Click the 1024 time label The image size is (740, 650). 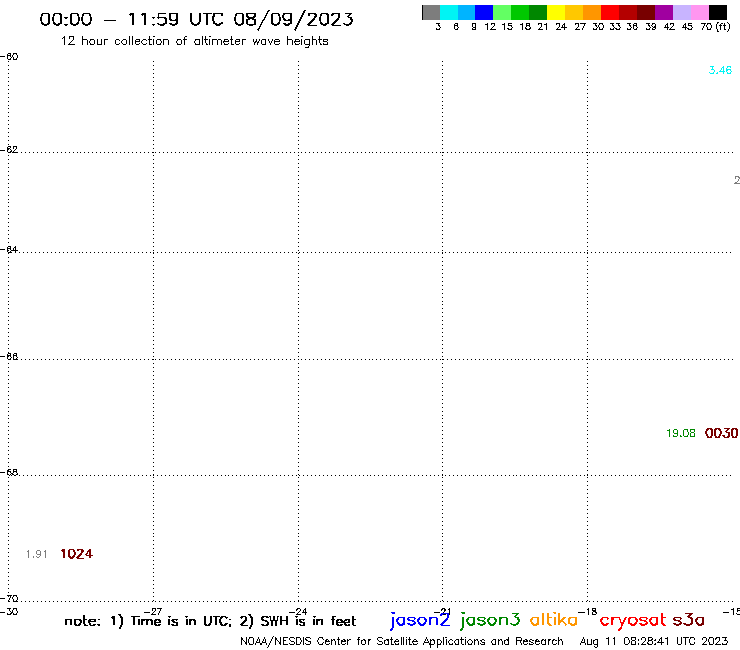(76, 554)
